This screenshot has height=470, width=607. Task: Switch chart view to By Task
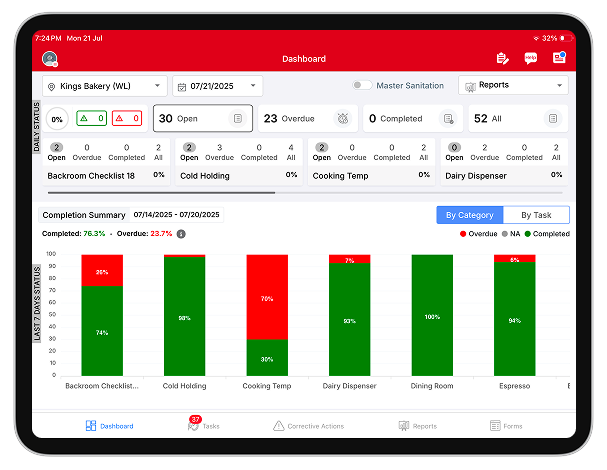(x=535, y=215)
